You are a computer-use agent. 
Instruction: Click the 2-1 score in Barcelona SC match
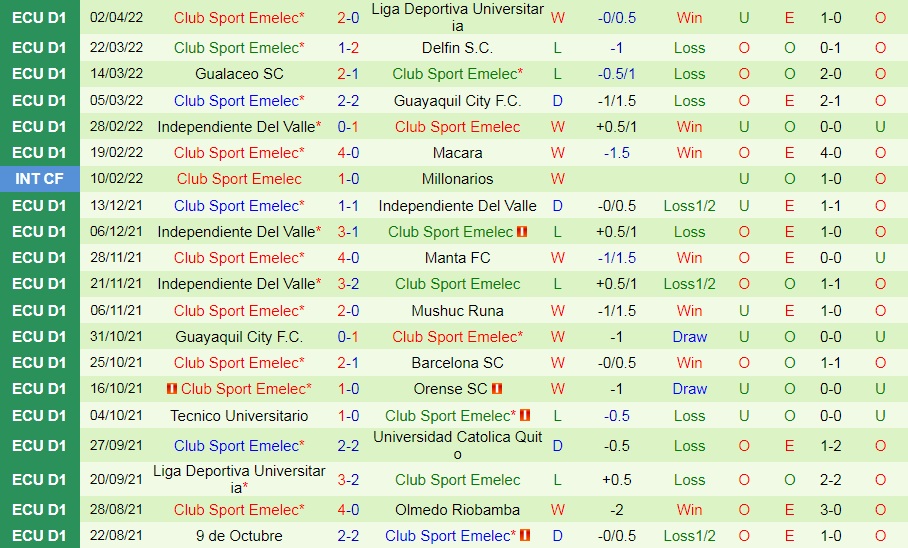pos(349,363)
